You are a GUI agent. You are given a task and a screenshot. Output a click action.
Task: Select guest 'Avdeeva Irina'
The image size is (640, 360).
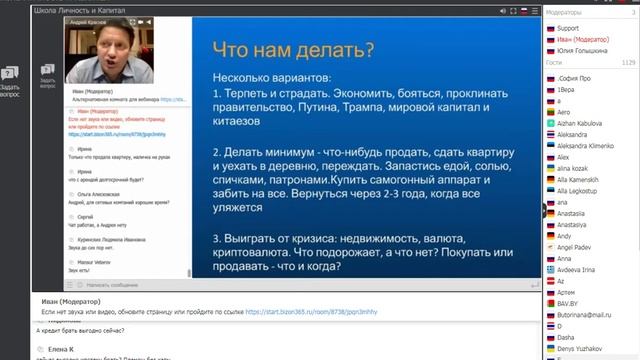coord(576,270)
